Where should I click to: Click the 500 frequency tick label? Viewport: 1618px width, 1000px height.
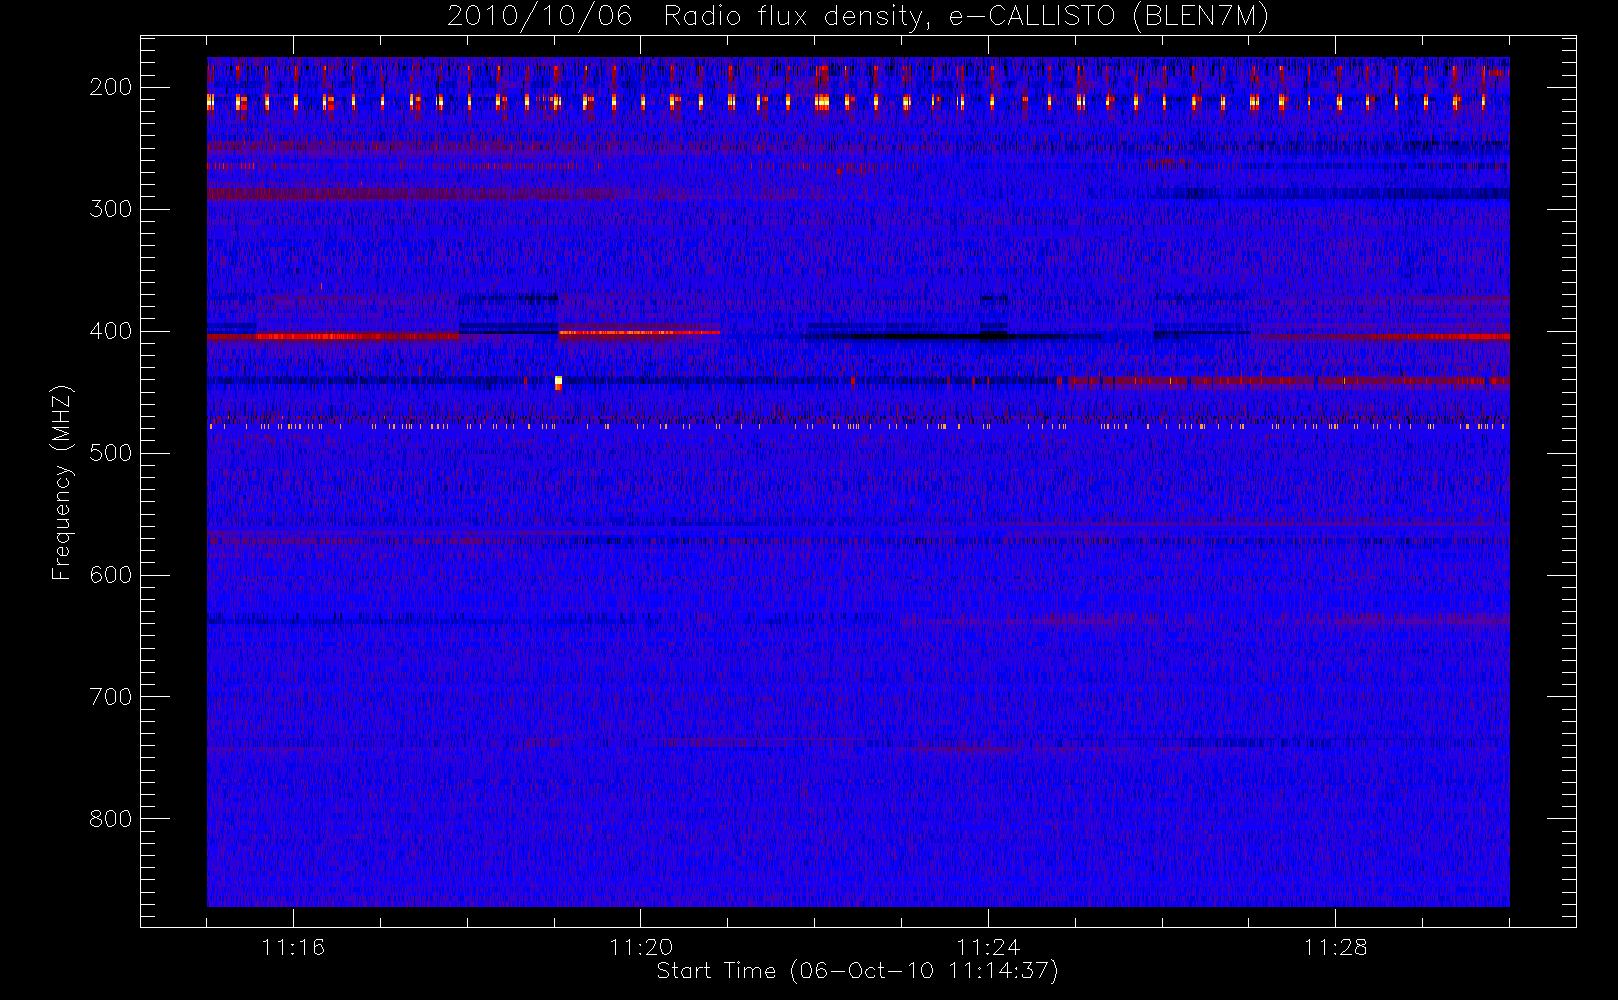(111, 453)
